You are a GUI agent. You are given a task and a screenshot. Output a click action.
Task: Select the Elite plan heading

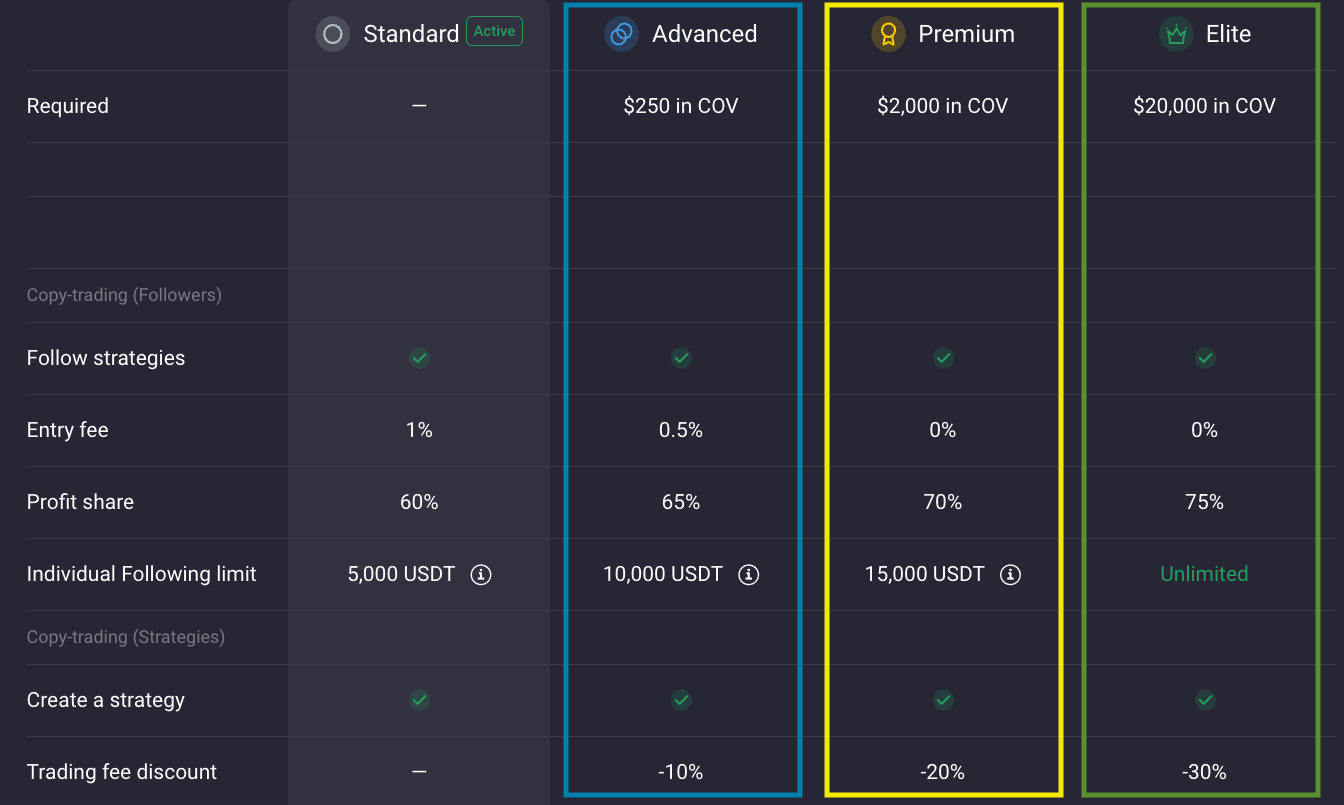click(x=1228, y=35)
